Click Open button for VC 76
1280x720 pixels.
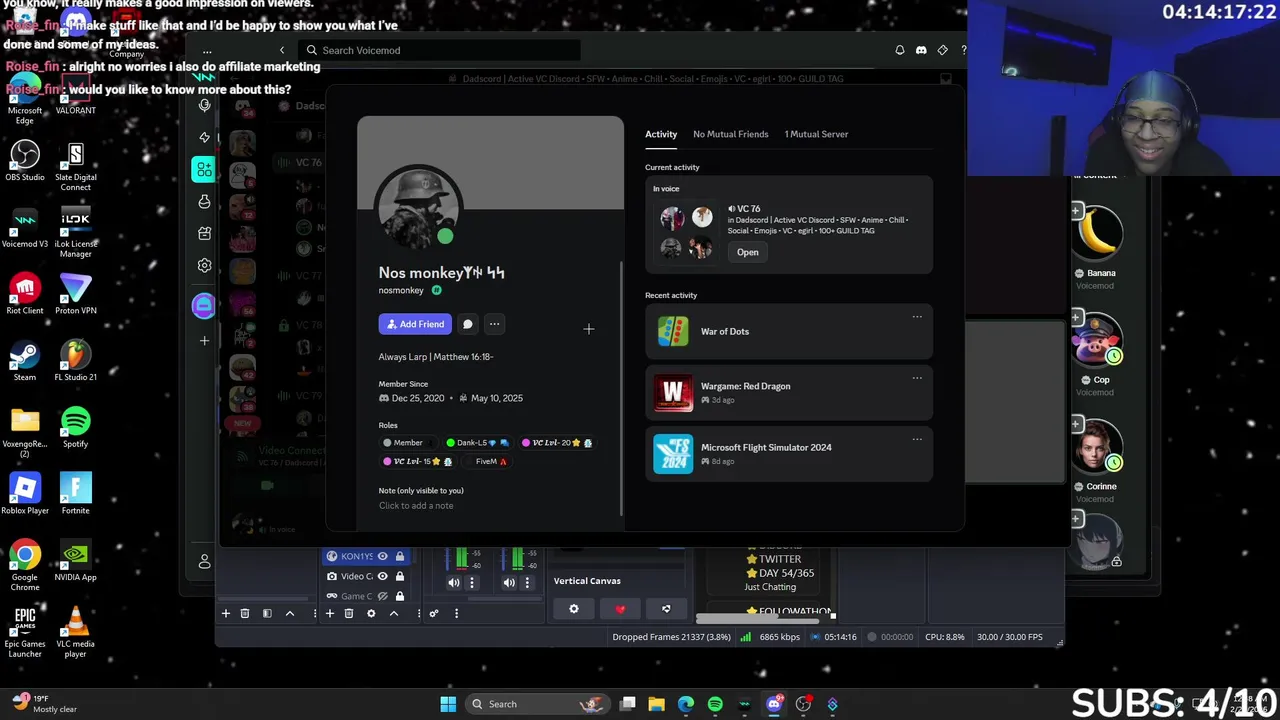(748, 252)
